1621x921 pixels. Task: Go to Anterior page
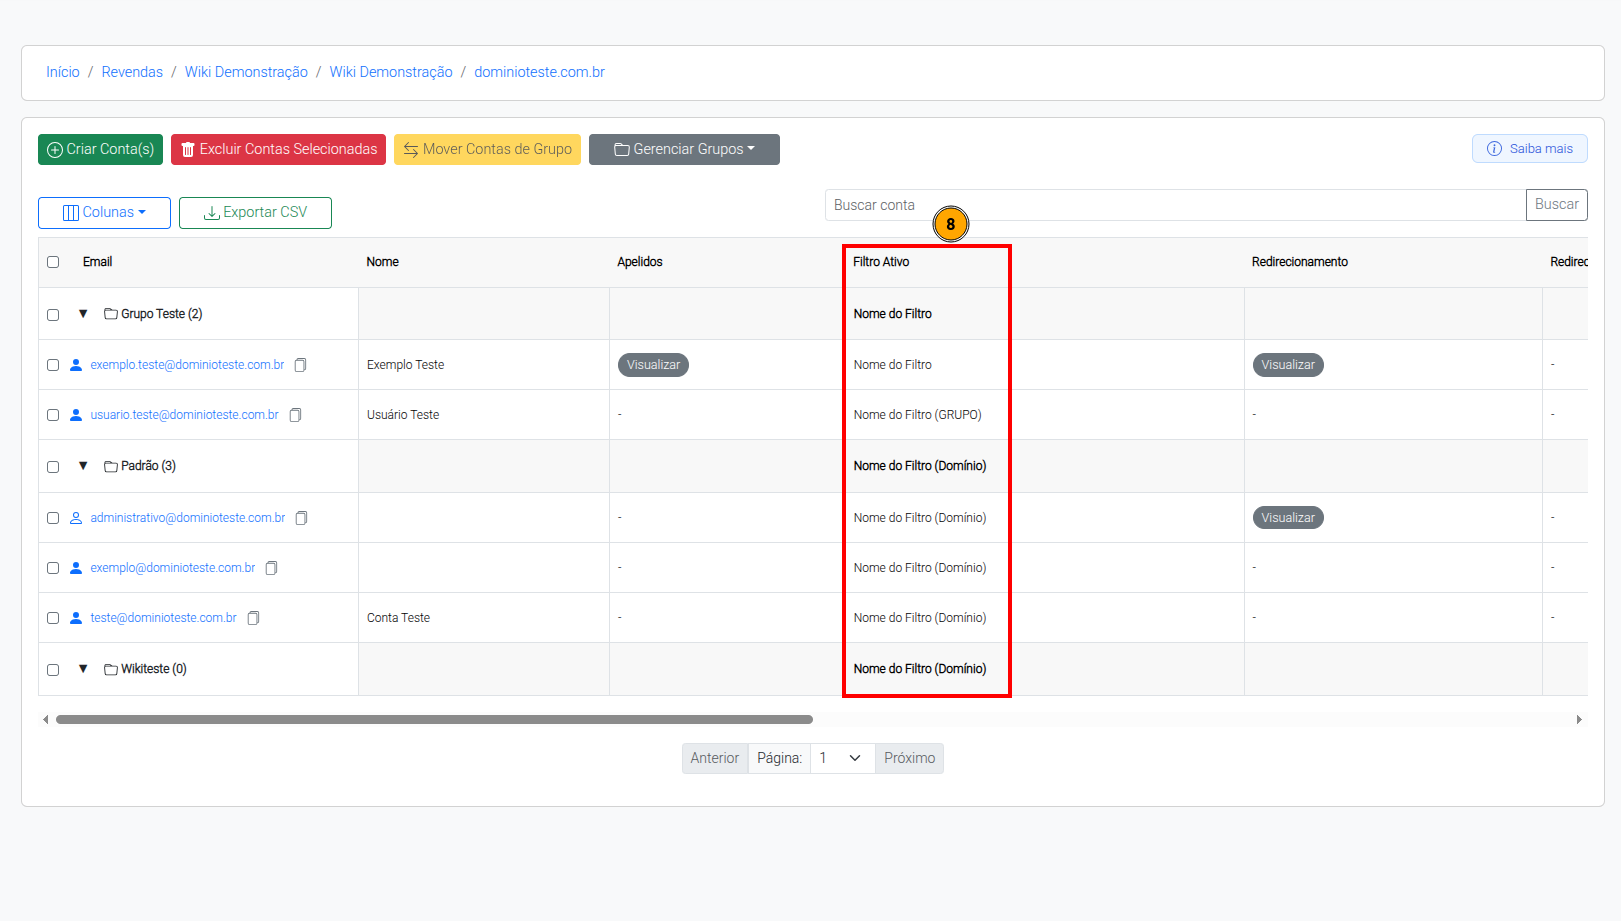[714, 758]
